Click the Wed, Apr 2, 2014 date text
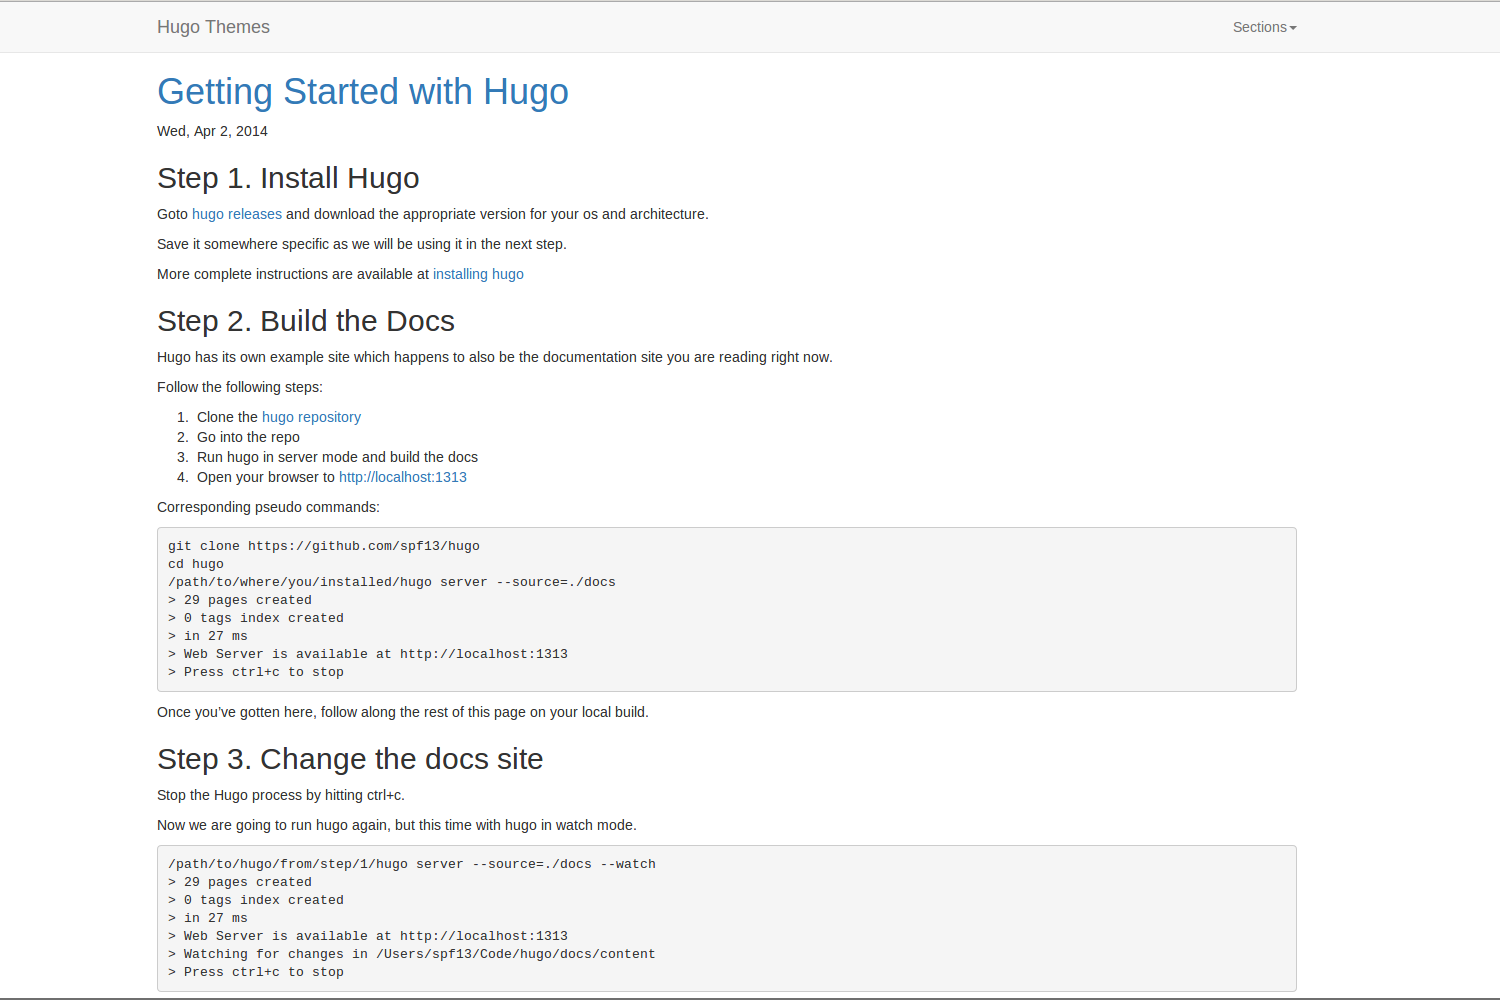 click(x=212, y=131)
